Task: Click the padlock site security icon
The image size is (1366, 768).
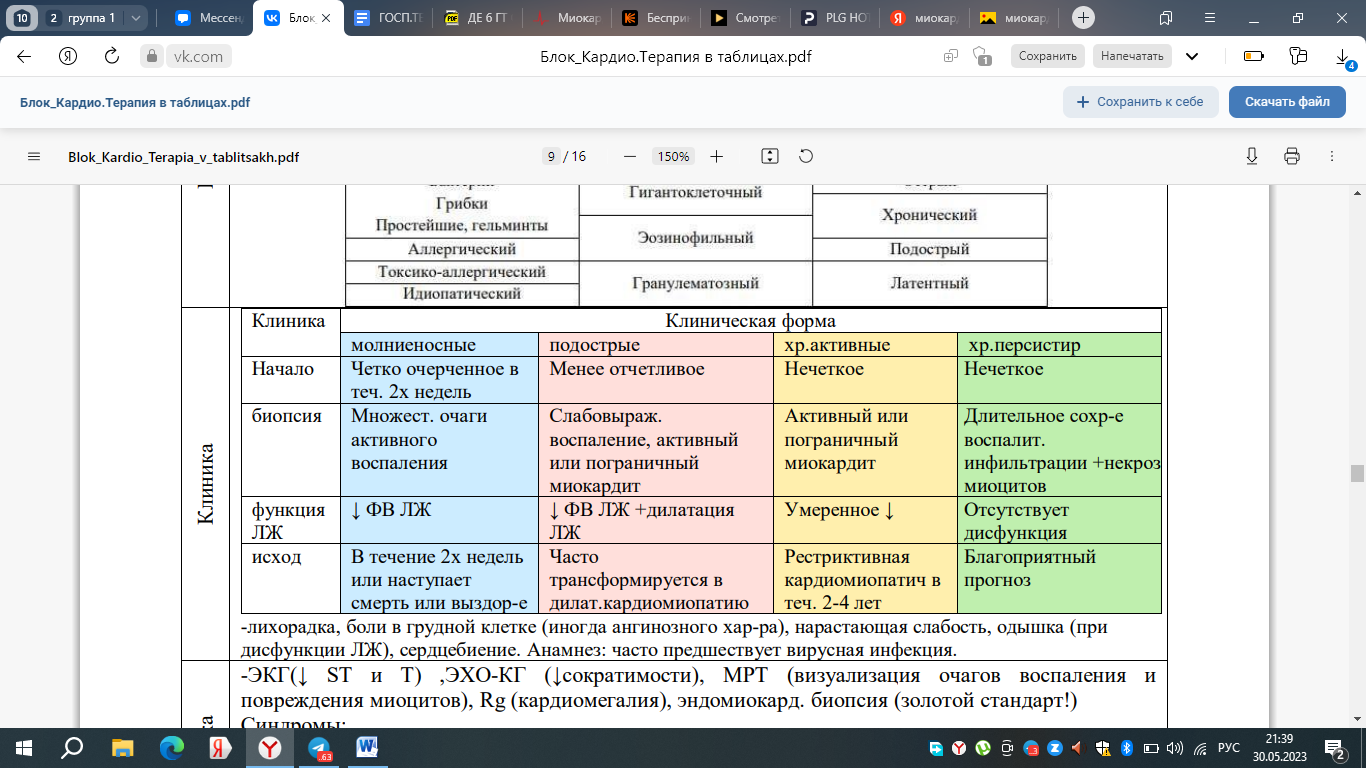Action: tap(151, 57)
